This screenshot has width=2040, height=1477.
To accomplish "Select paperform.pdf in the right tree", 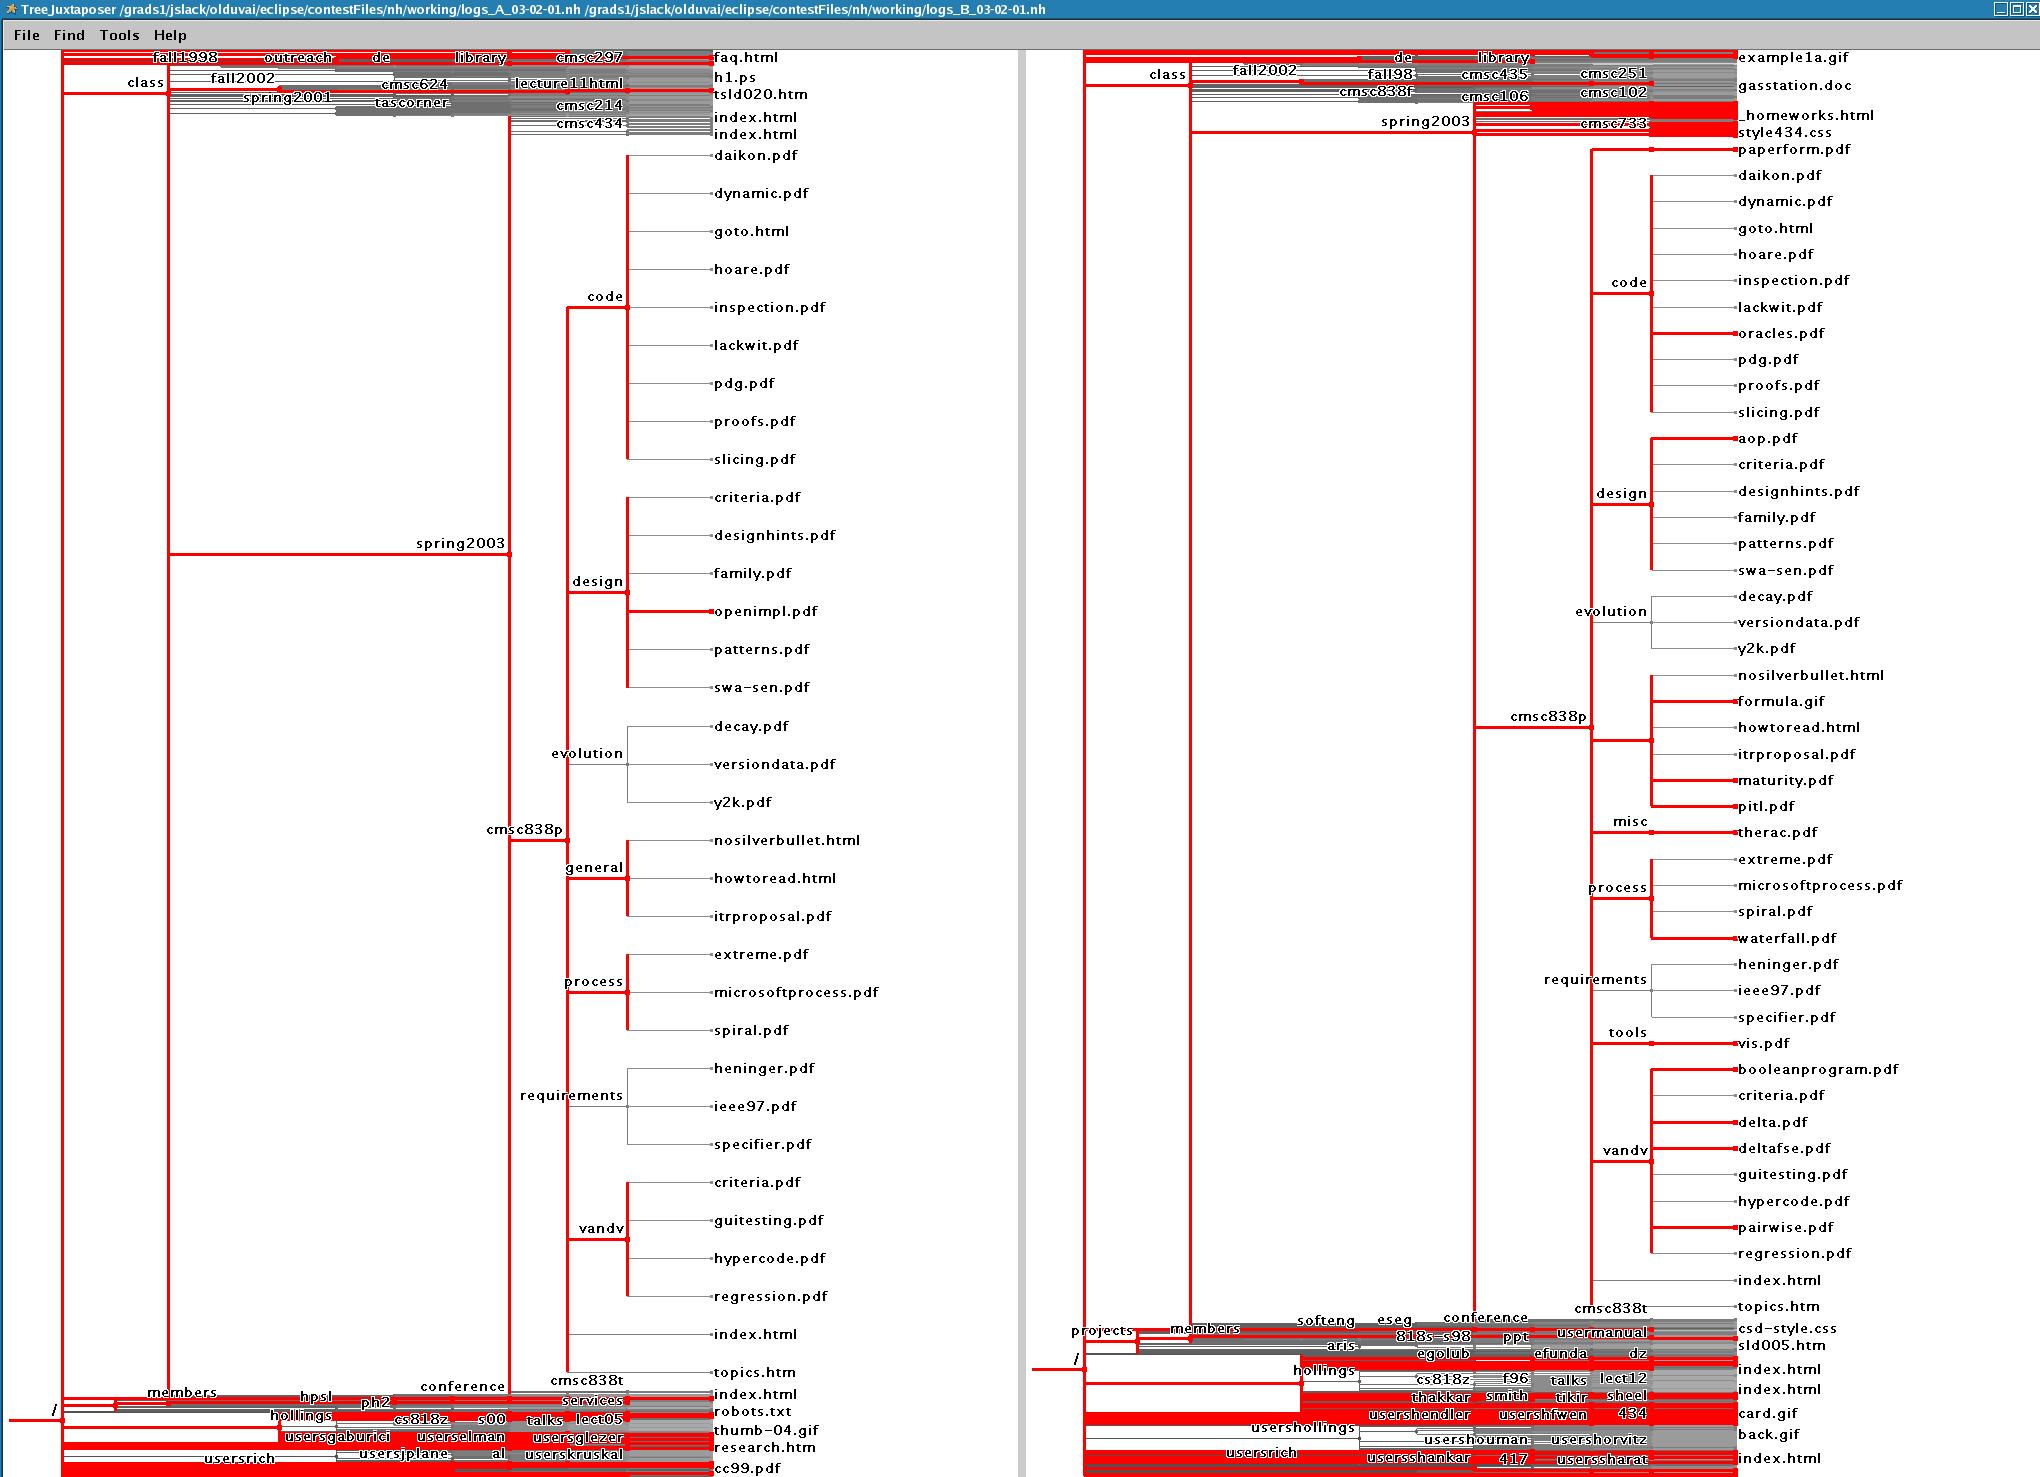I will pyautogui.click(x=1793, y=149).
